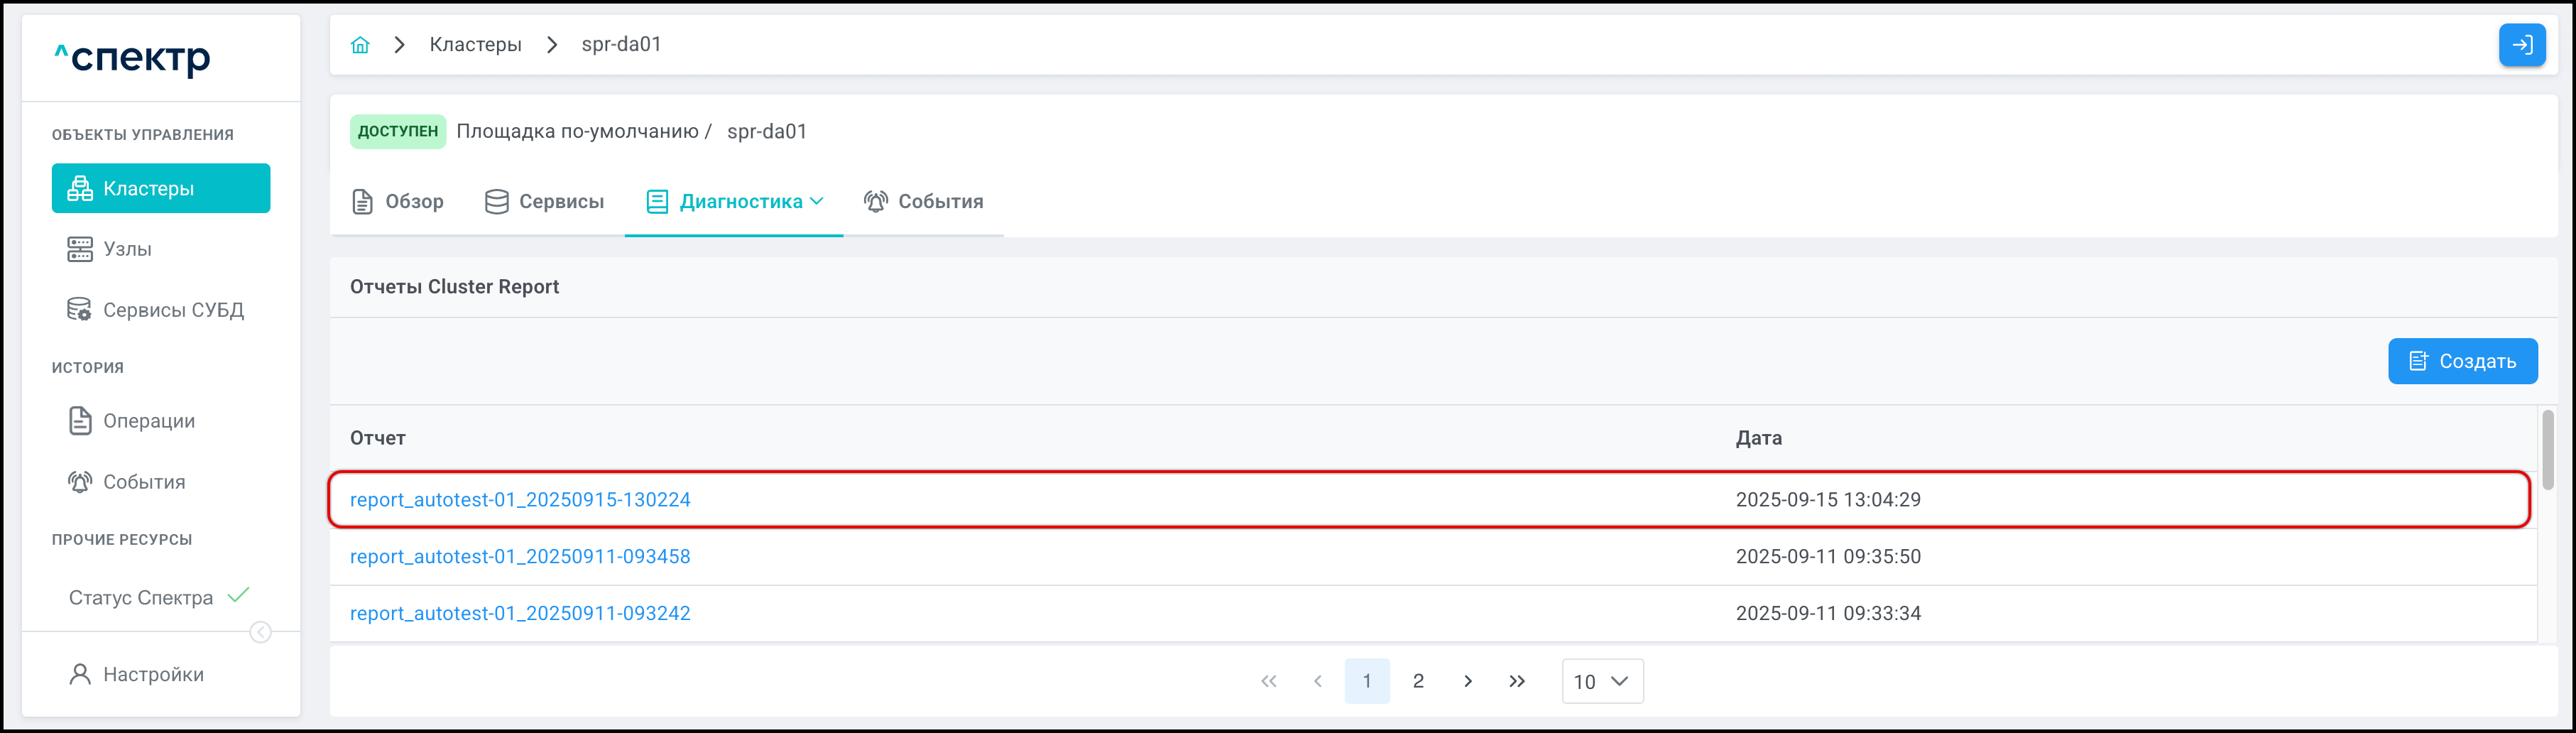Image resolution: width=2576 pixels, height=733 pixels.
Task: Jump to the last page of reports
Action: tap(1516, 681)
